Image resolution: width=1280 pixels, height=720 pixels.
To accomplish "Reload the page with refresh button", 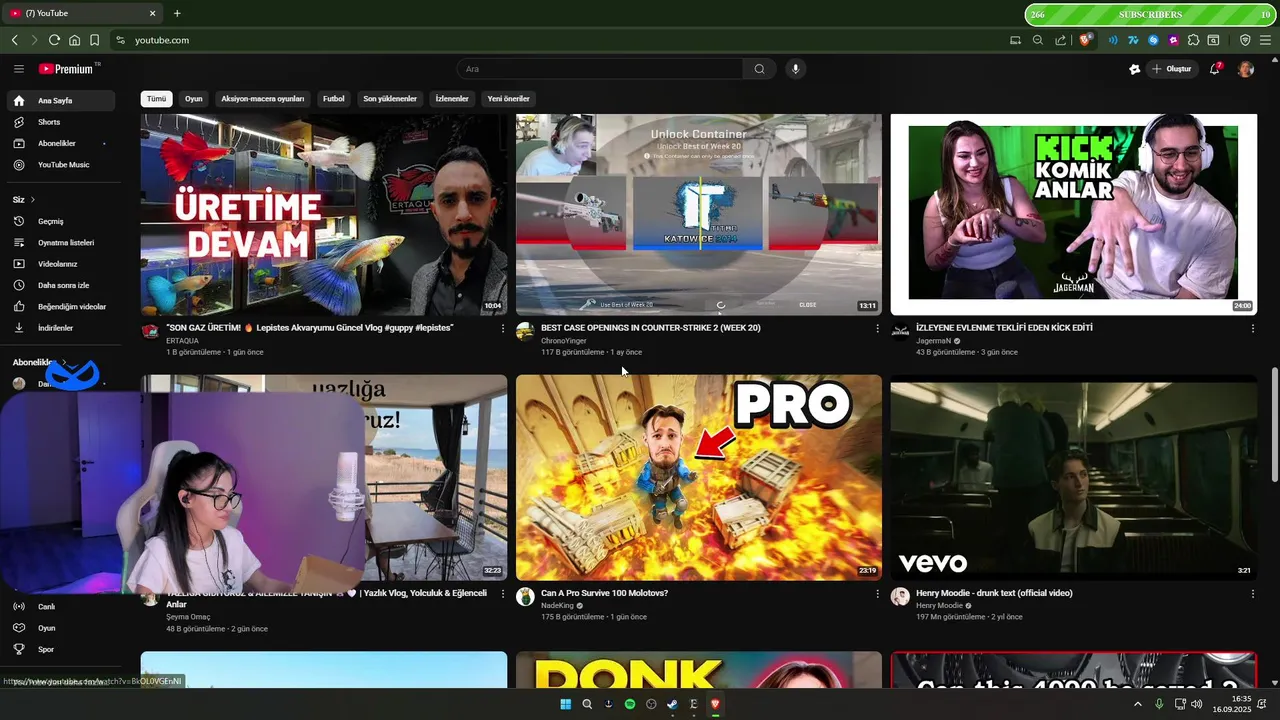I will 54,40.
